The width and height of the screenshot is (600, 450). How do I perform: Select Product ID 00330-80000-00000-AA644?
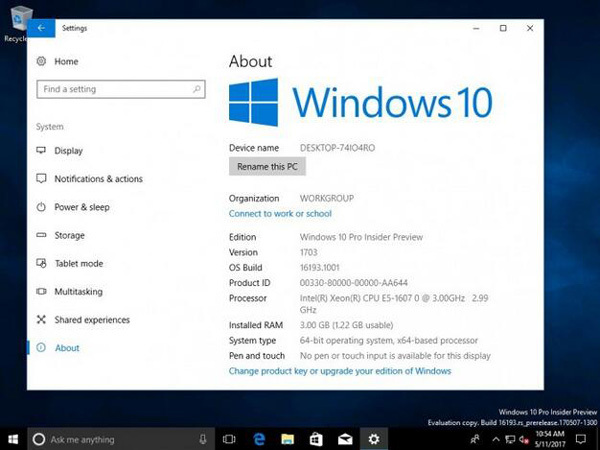(354, 283)
